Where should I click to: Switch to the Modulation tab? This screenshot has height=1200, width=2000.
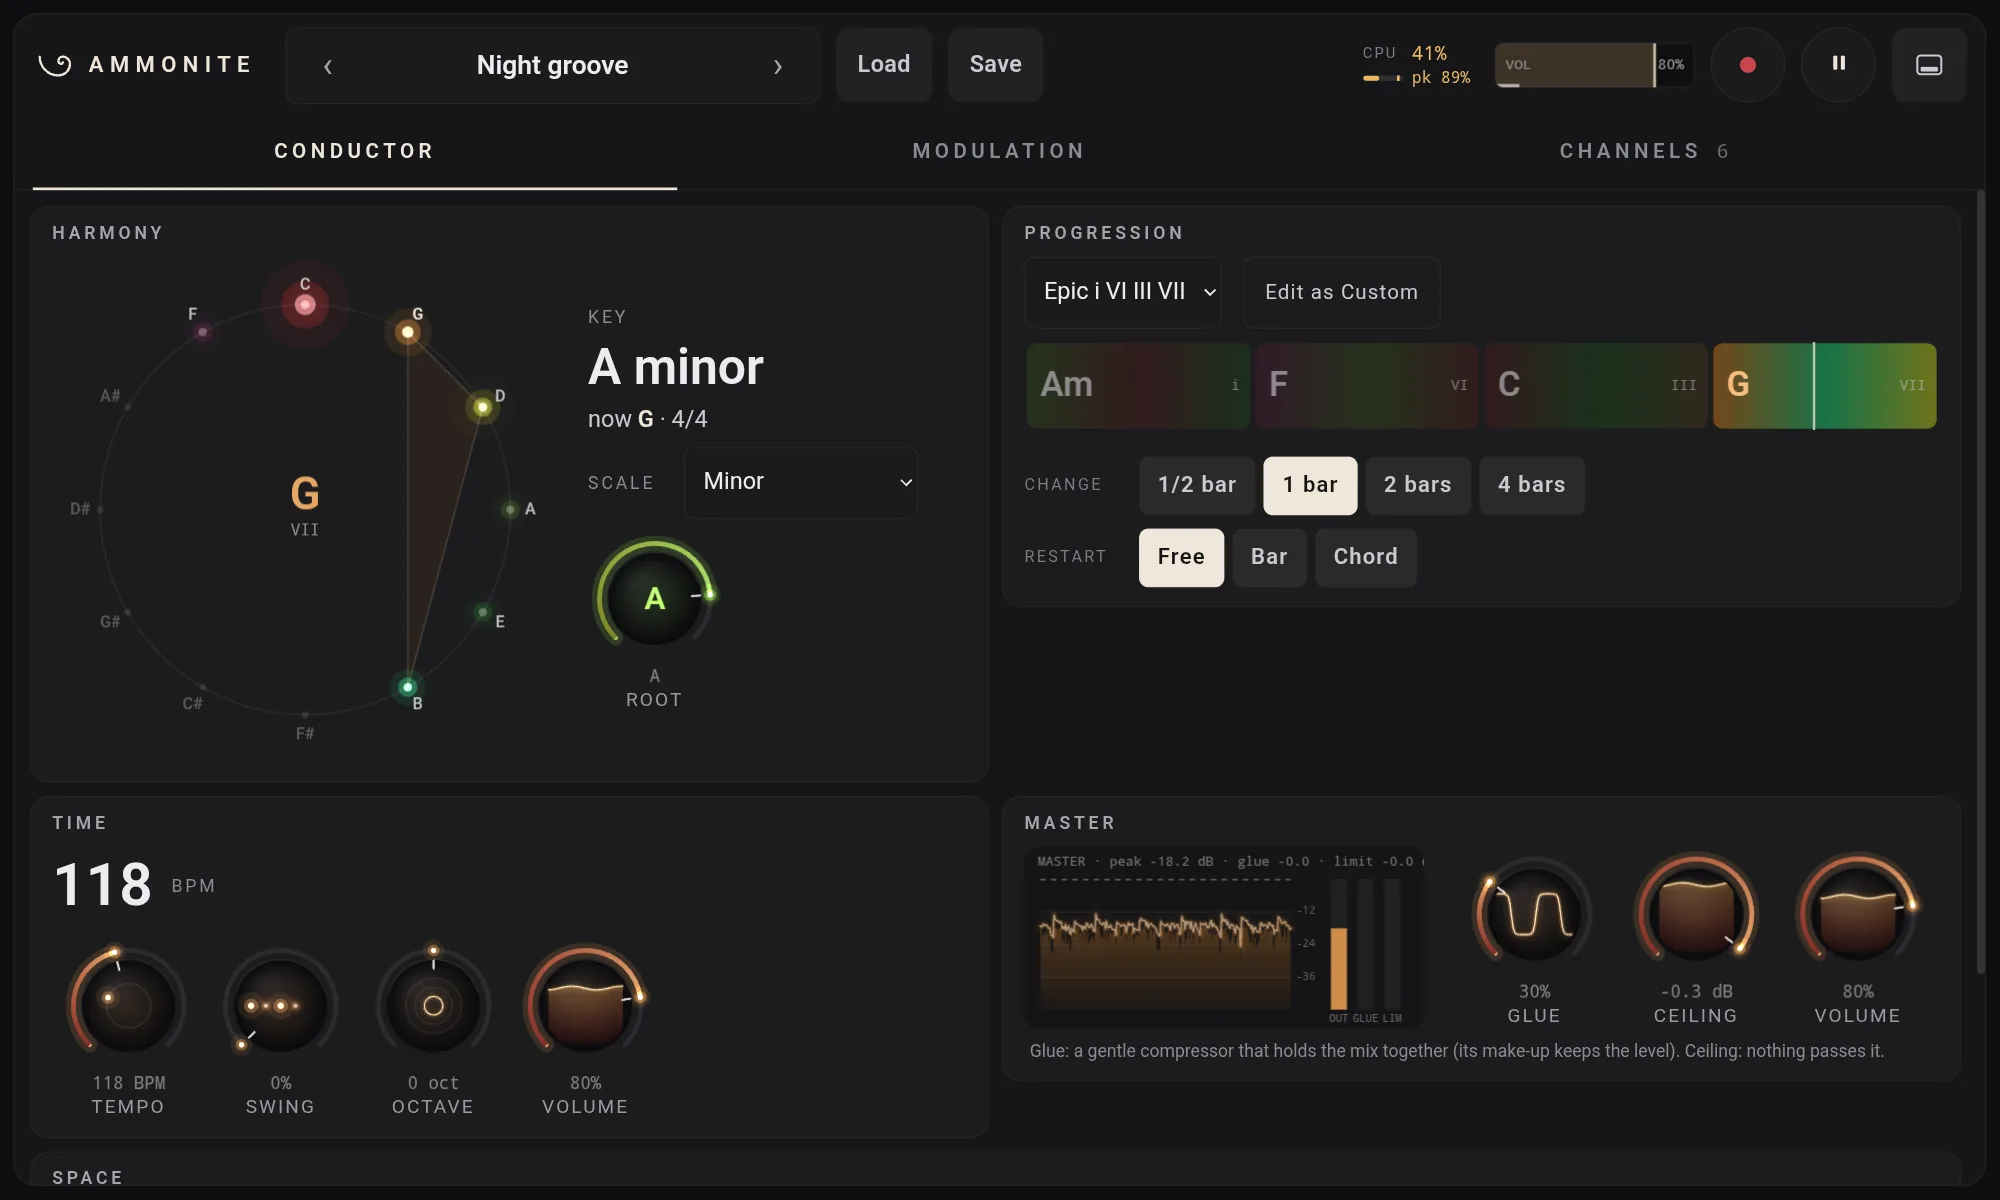[x=999, y=151]
